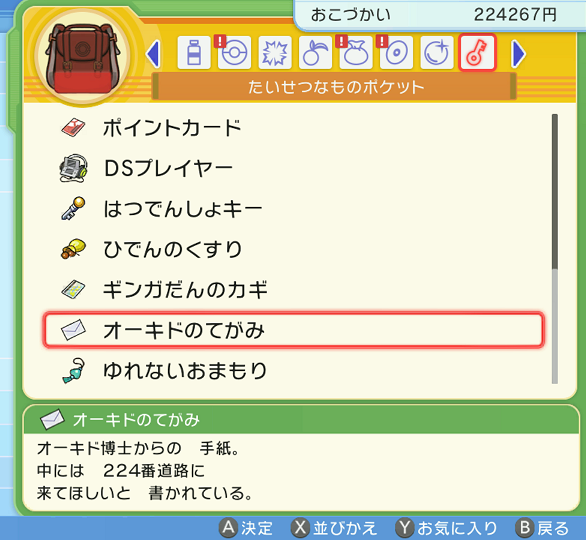586x540 pixels.
Task: Select the Key Items key icon
Action: [477, 53]
